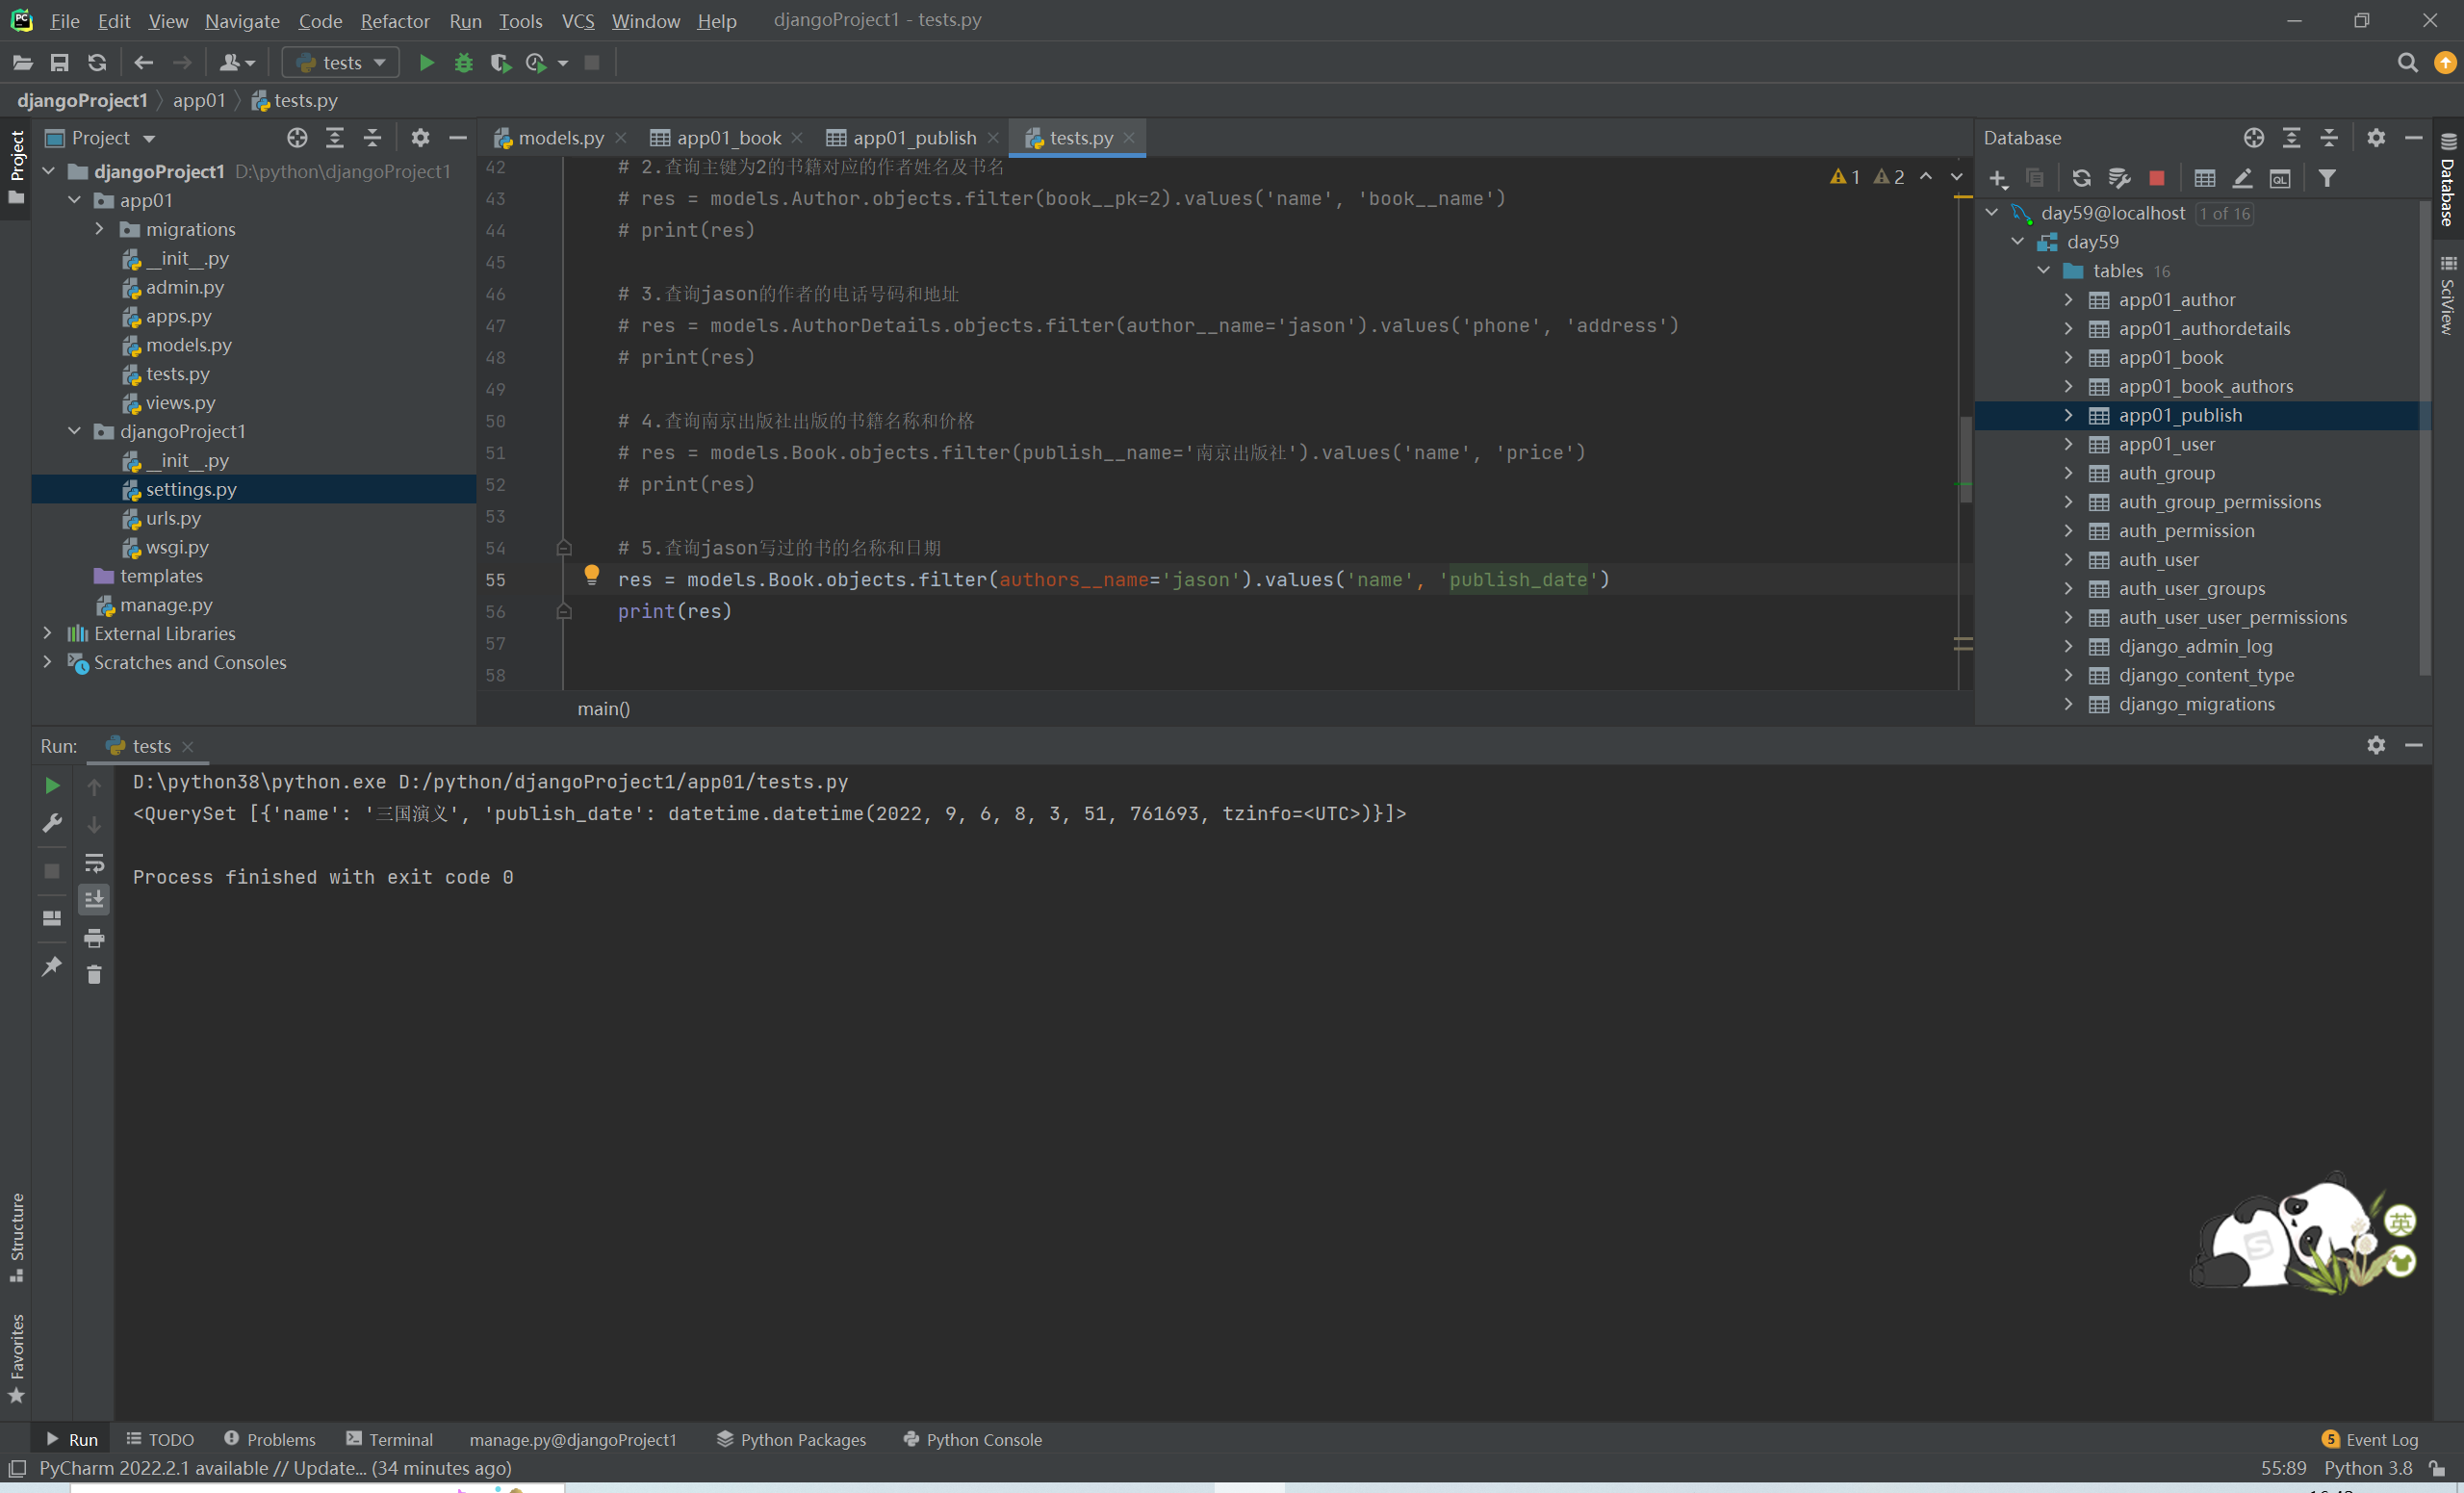Open the Refactor menu
Image resolution: width=2464 pixels, height=1493 pixels.
[394, 20]
